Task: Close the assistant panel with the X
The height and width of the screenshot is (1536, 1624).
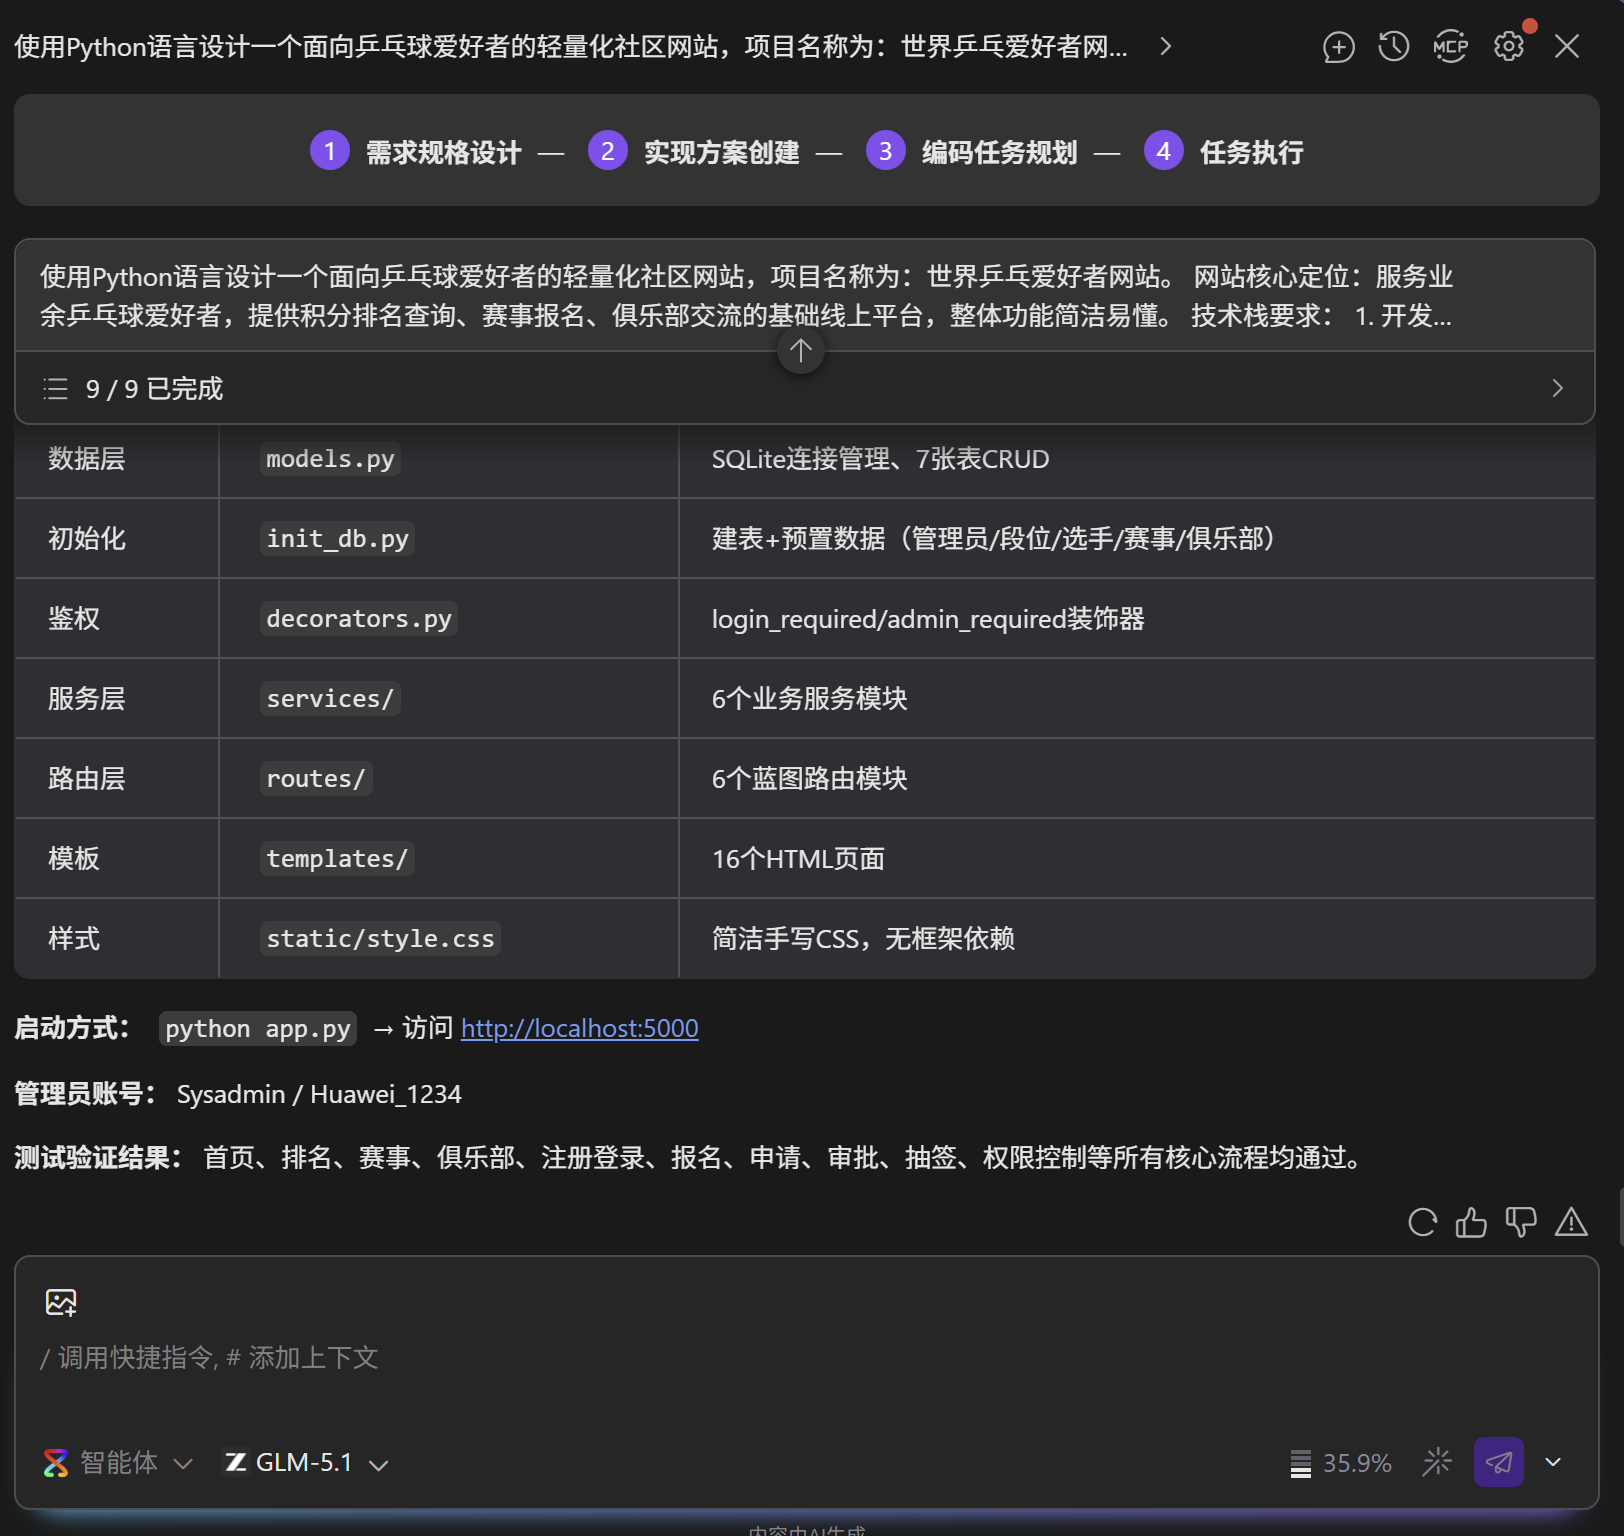Action: click(x=1567, y=47)
